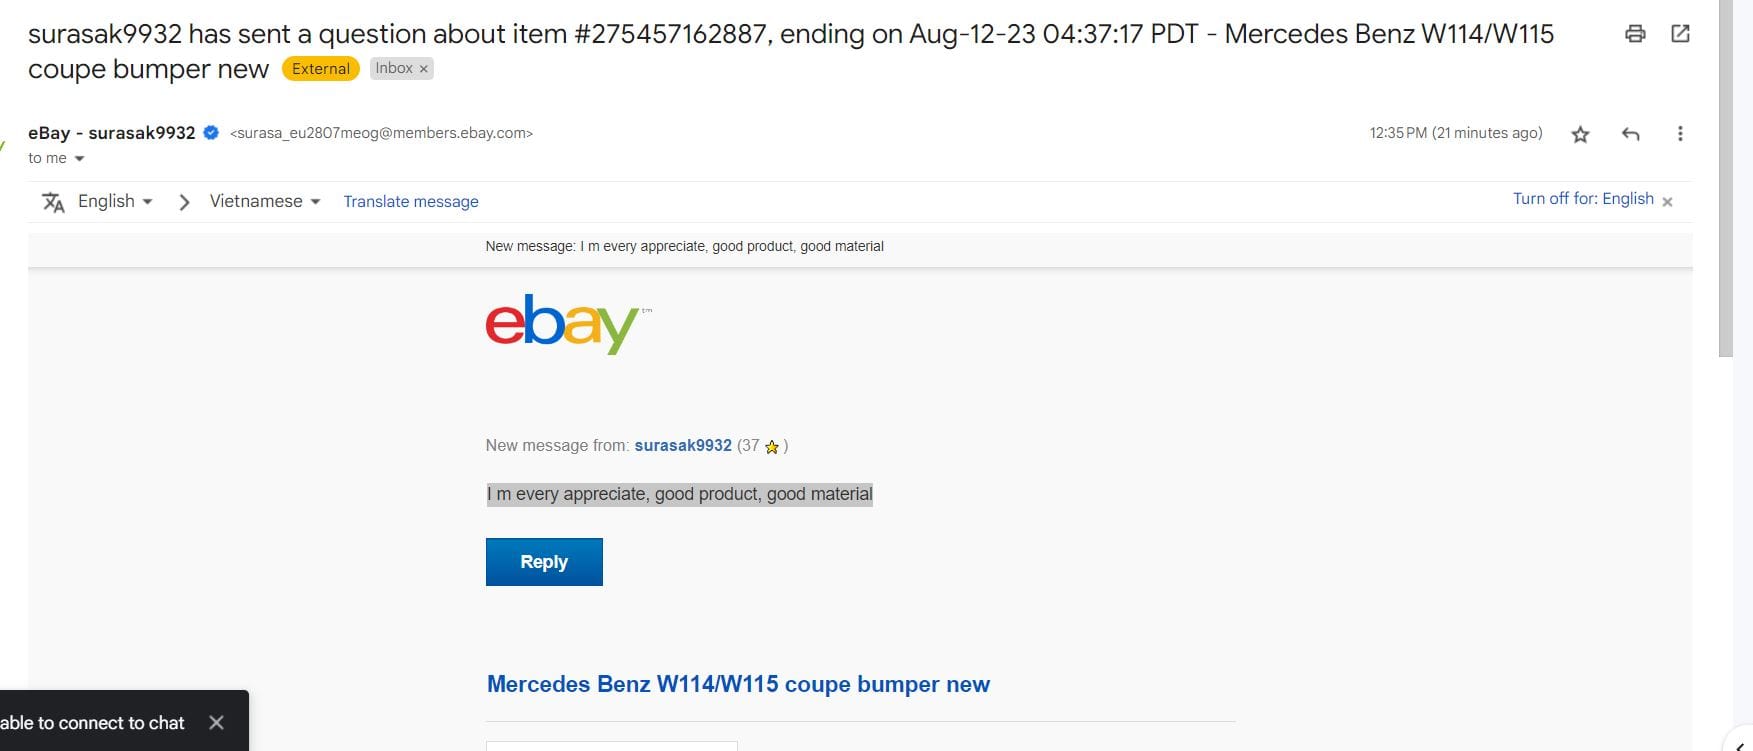Click the vertical scrollbar on the right
The height and width of the screenshot is (751, 1753).
click(x=1726, y=180)
